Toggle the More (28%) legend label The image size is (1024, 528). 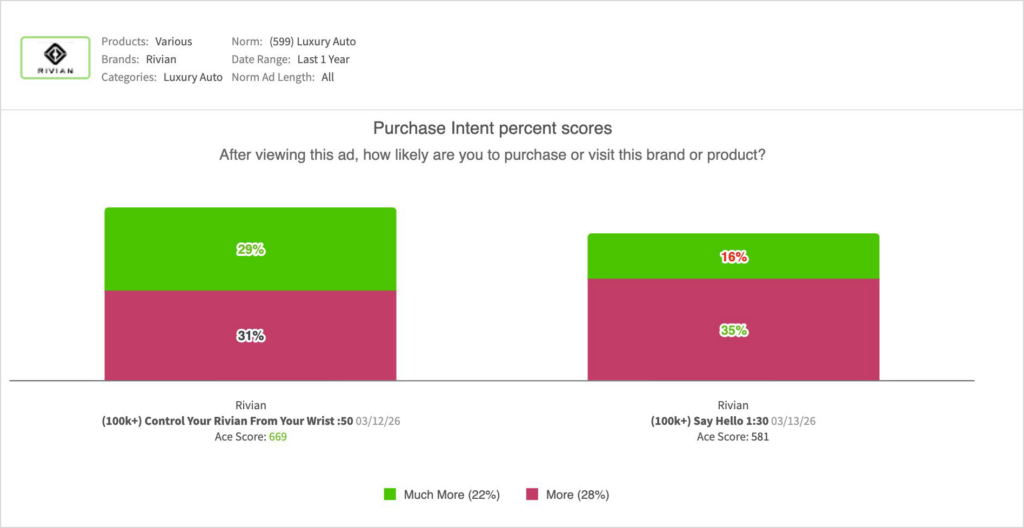(576, 494)
